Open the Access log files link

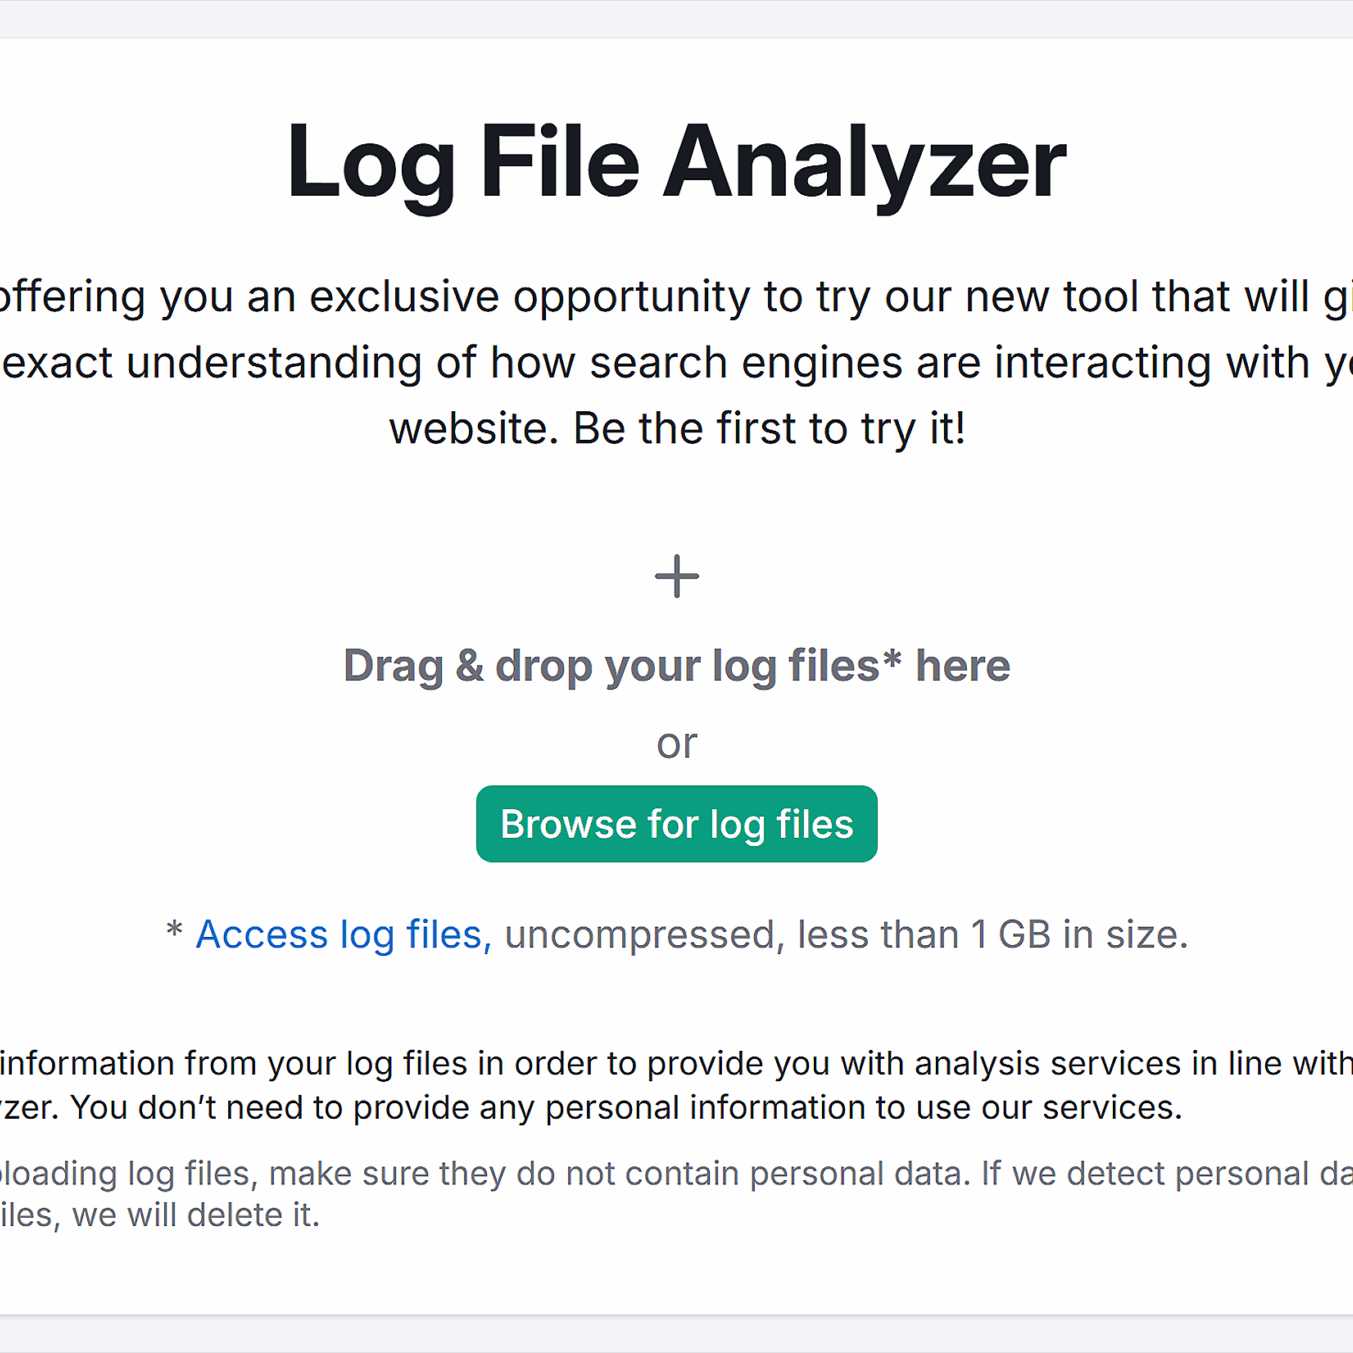coord(343,935)
